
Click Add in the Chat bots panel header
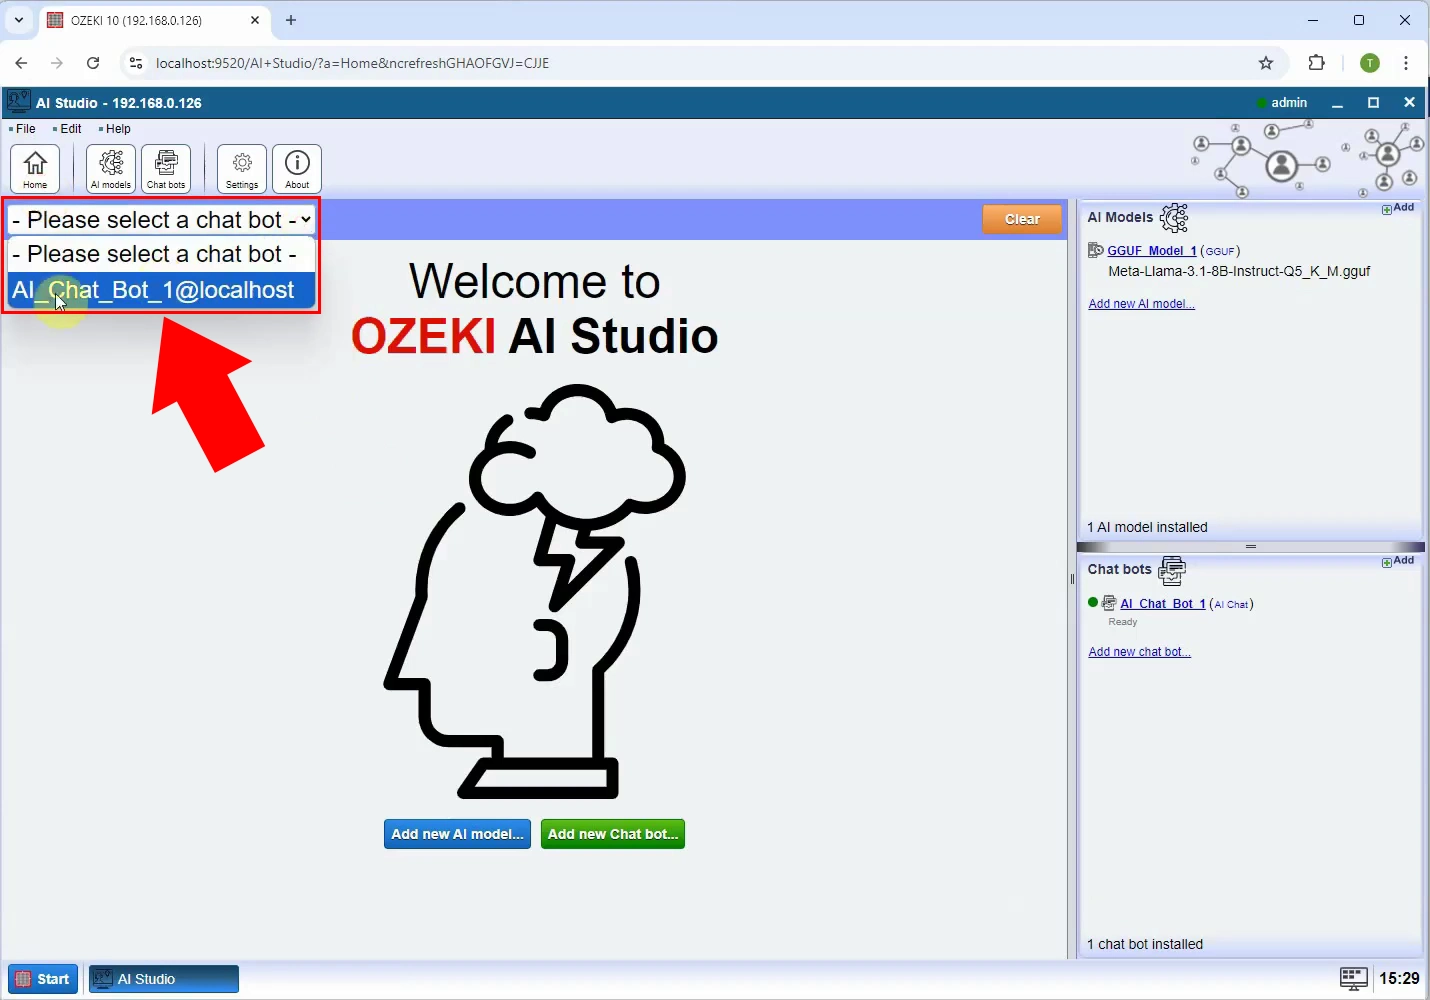point(1398,561)
